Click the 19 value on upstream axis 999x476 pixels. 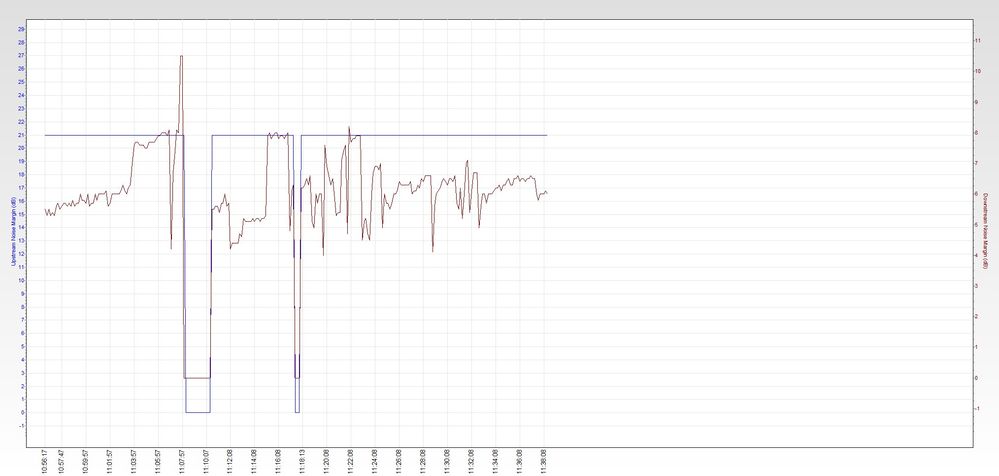coord(22,161)
